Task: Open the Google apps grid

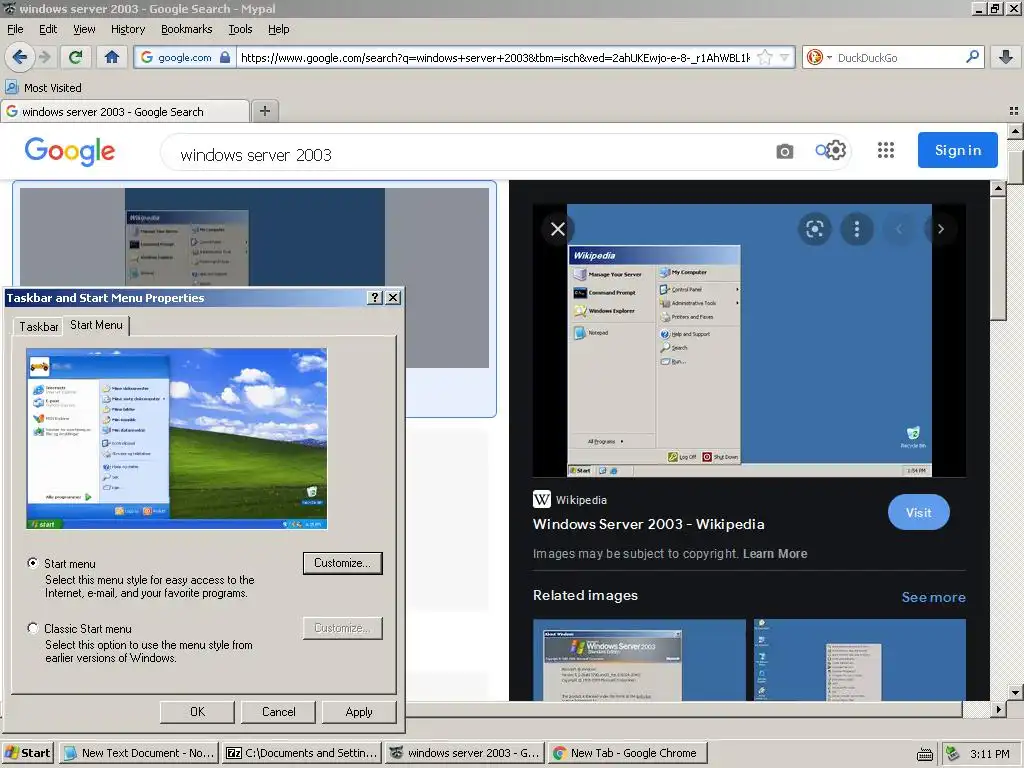Action: (886, 150)
